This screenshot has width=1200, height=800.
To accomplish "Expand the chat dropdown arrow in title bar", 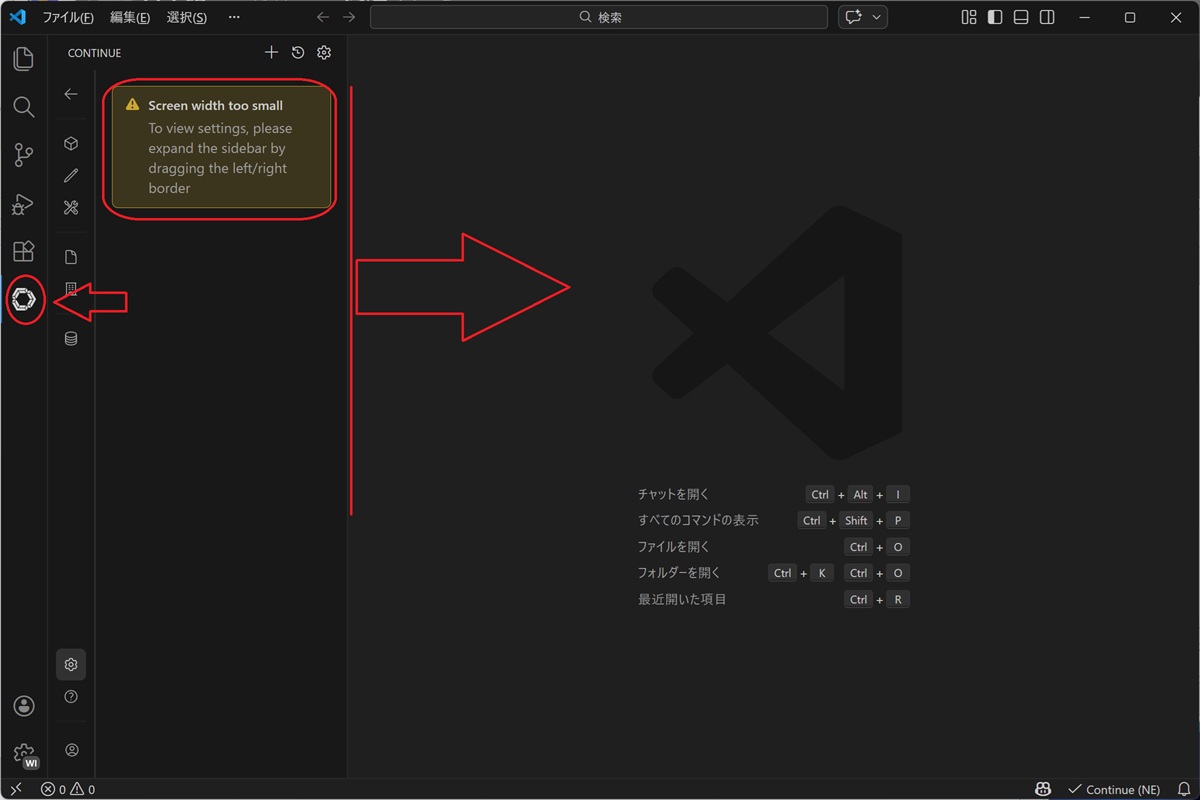I will 877,17.
